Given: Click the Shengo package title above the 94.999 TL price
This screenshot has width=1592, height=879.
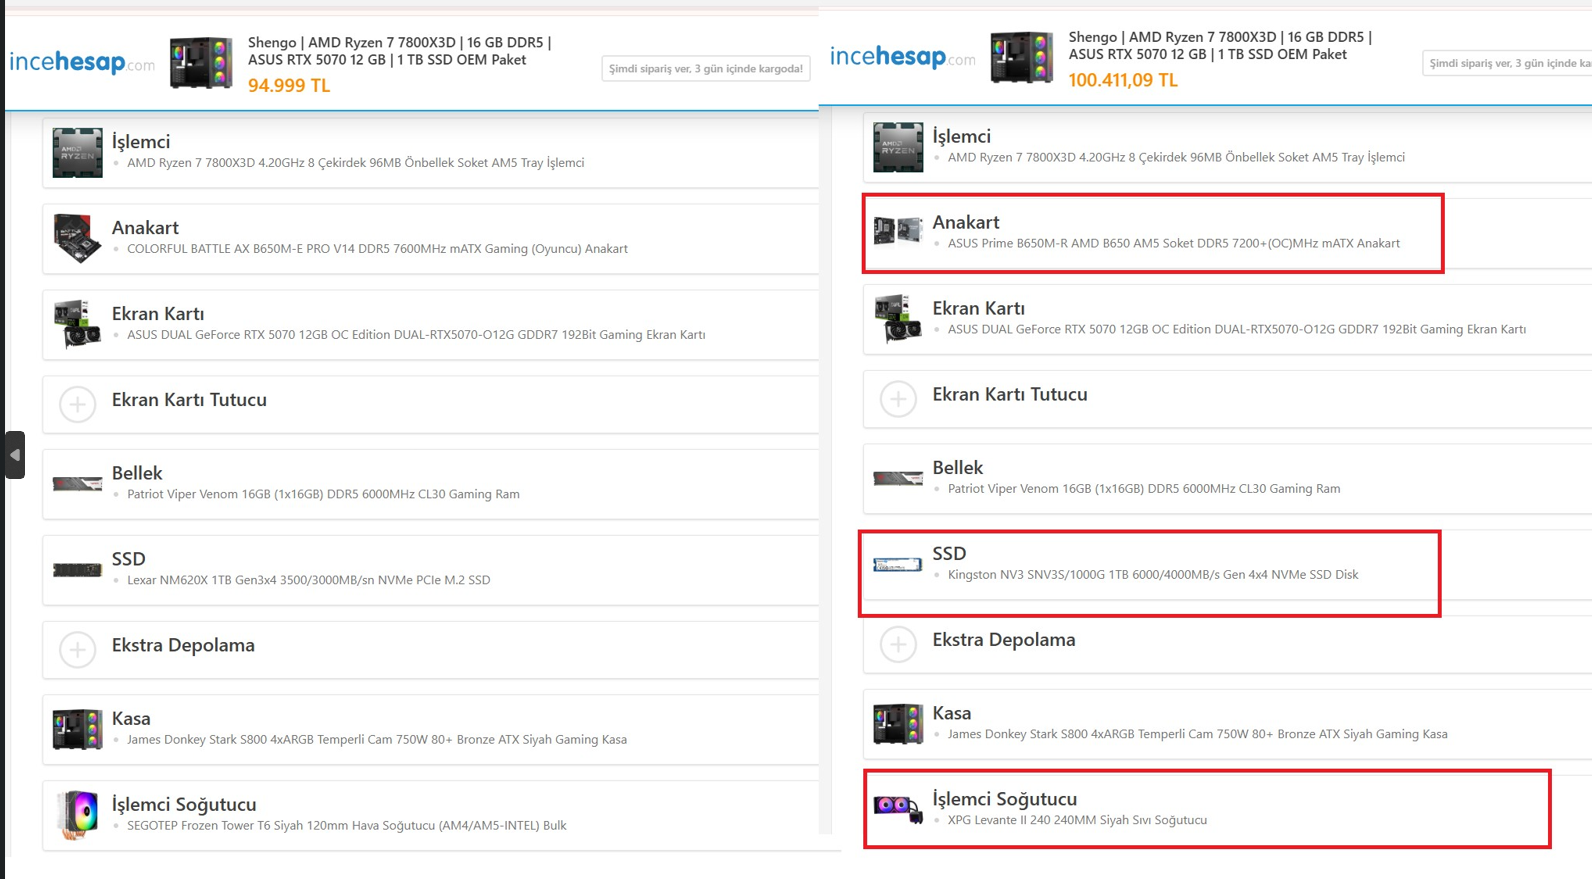Looking at the screenshot, I should 400,51.
